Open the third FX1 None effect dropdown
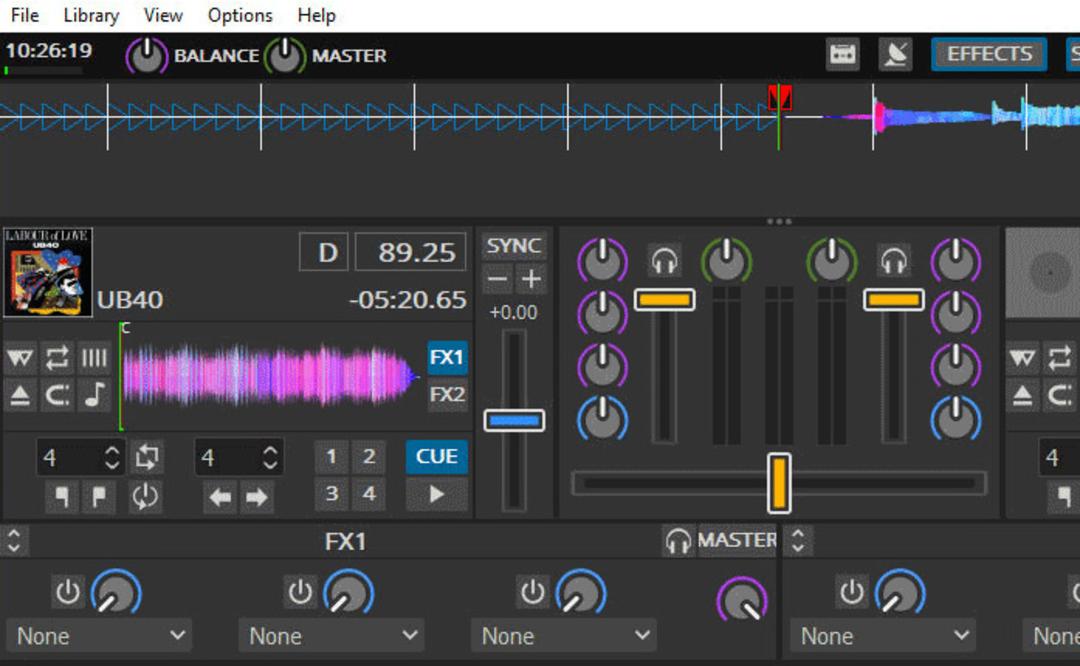Image resolution: width=1080 pixels, height=666 pixels. coord(563,636)
